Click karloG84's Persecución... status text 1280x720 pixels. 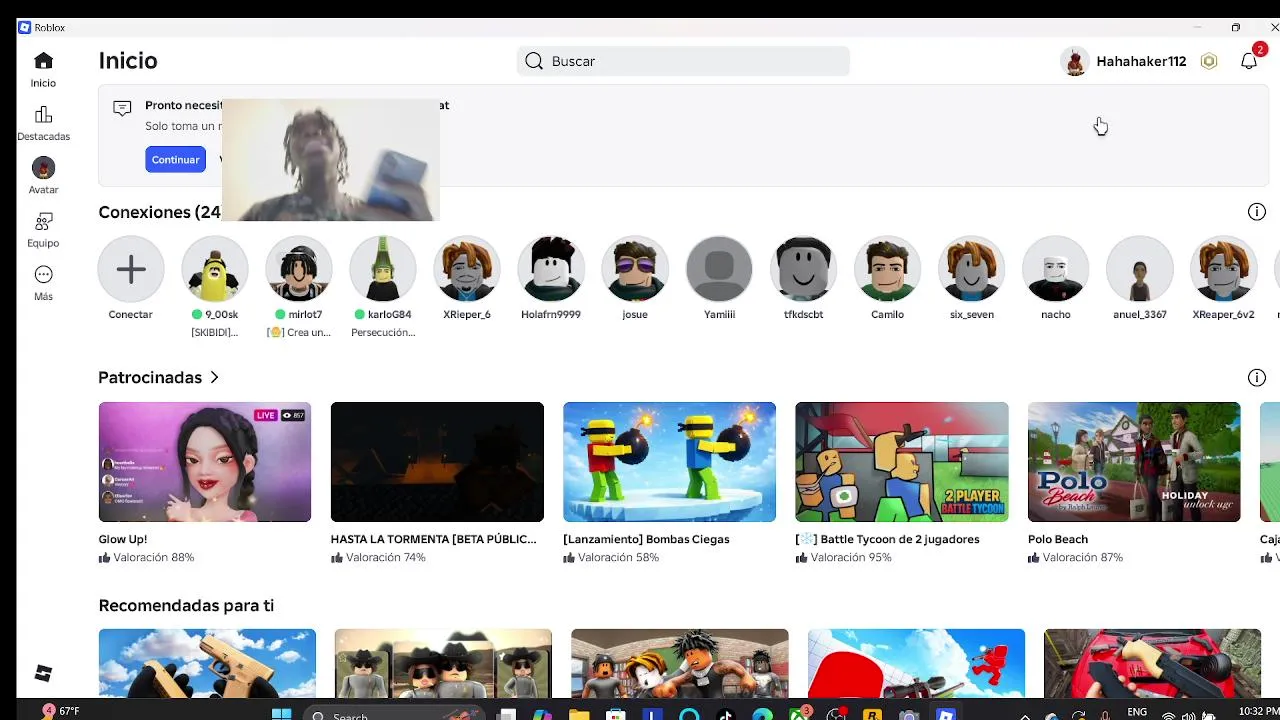[x=383, y=332]
